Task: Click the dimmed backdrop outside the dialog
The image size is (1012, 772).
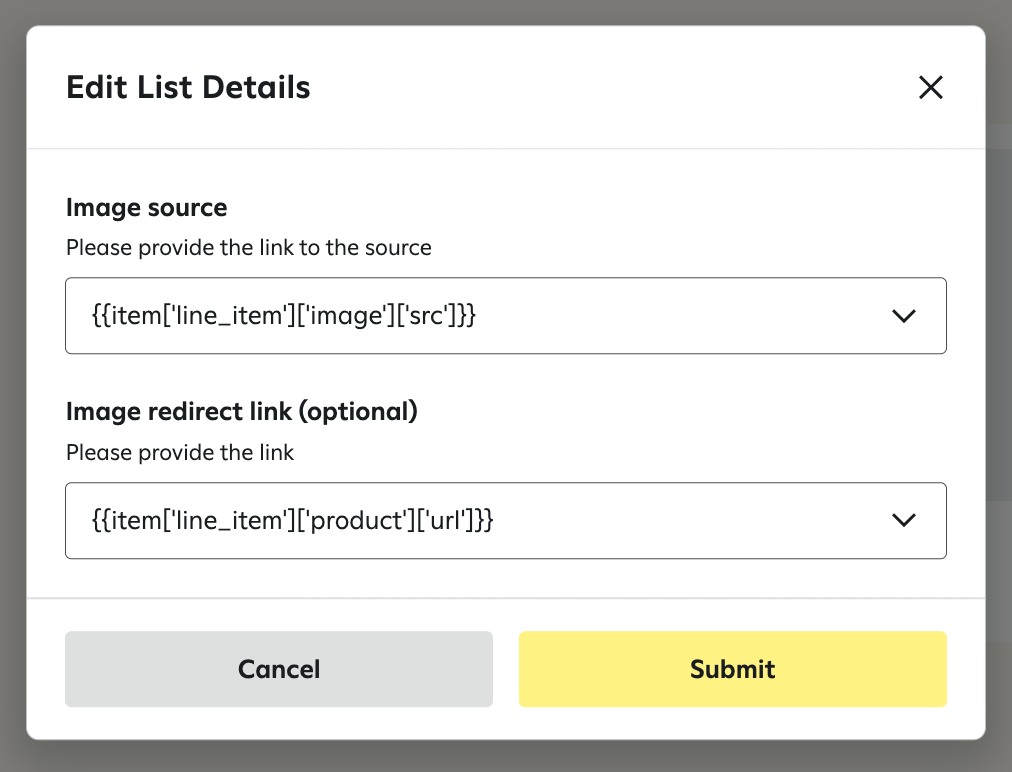Action: pyautogui.click(x=1000, y=400)
